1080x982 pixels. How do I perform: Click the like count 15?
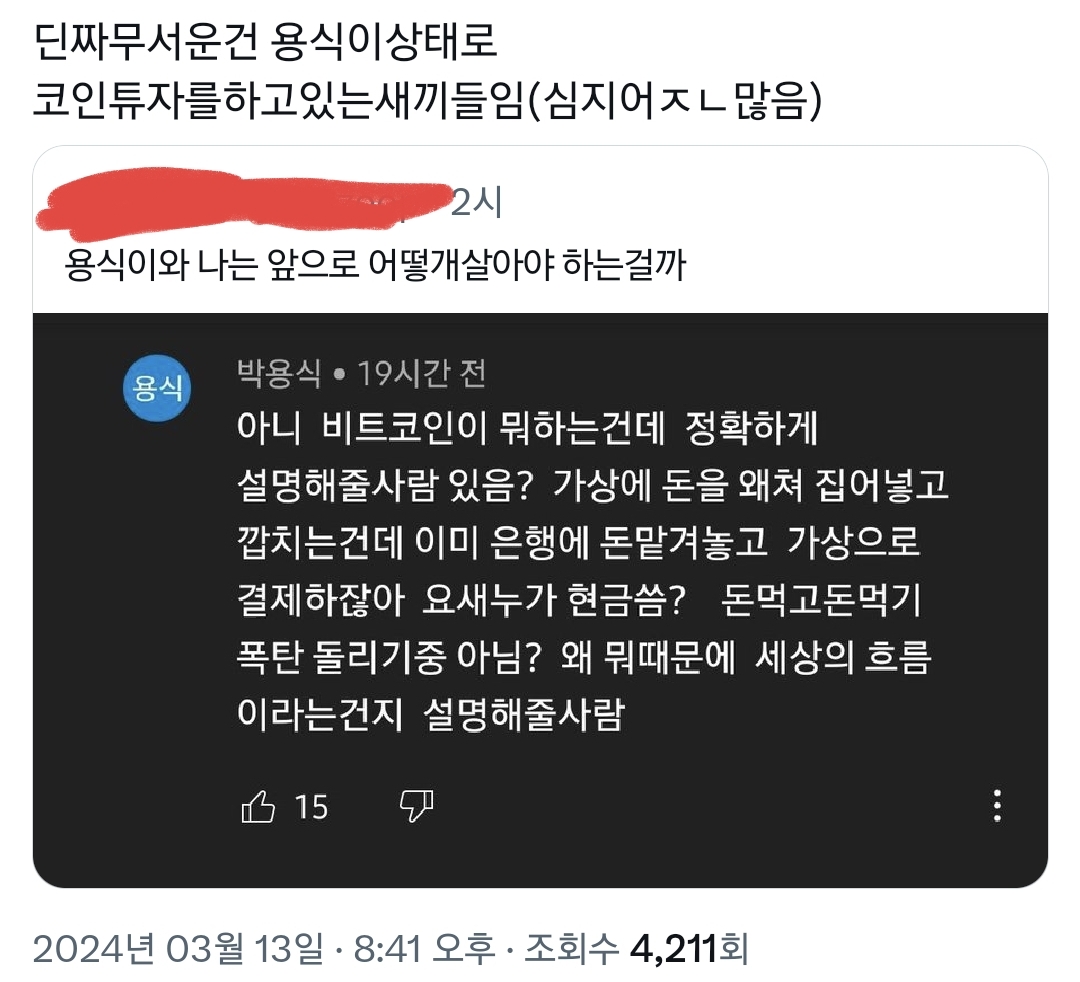[311, 807]
